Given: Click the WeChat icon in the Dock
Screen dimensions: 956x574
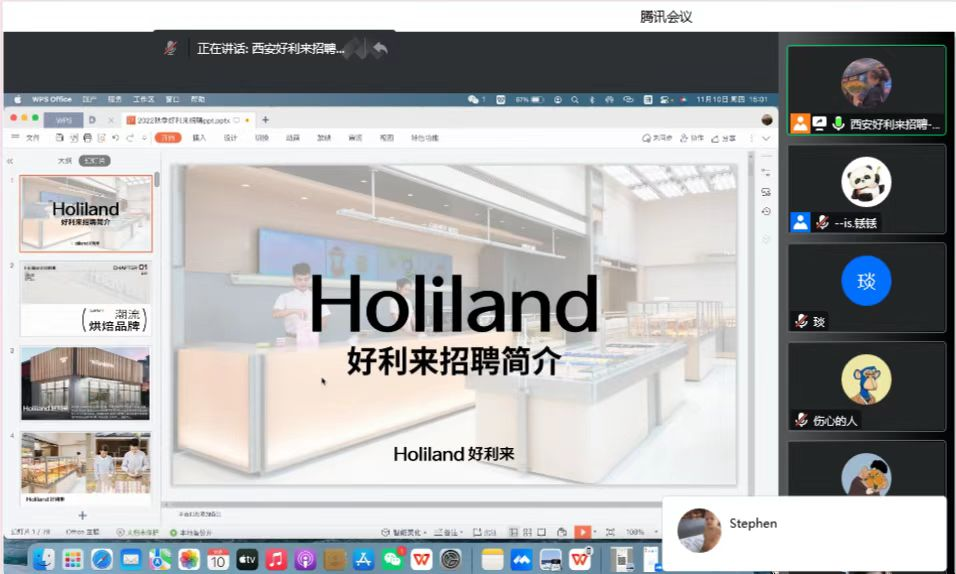Looking at the screenshot, I should tap(393, 559).
